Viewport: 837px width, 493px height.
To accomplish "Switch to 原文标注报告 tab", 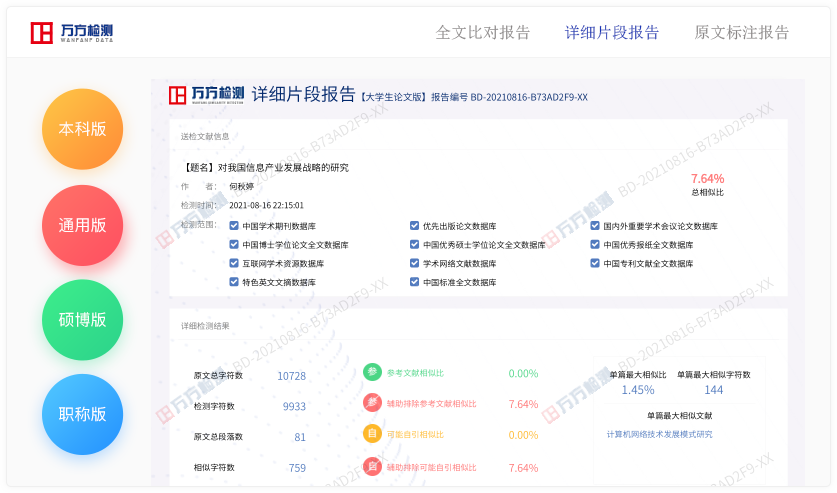I will 742,32.
